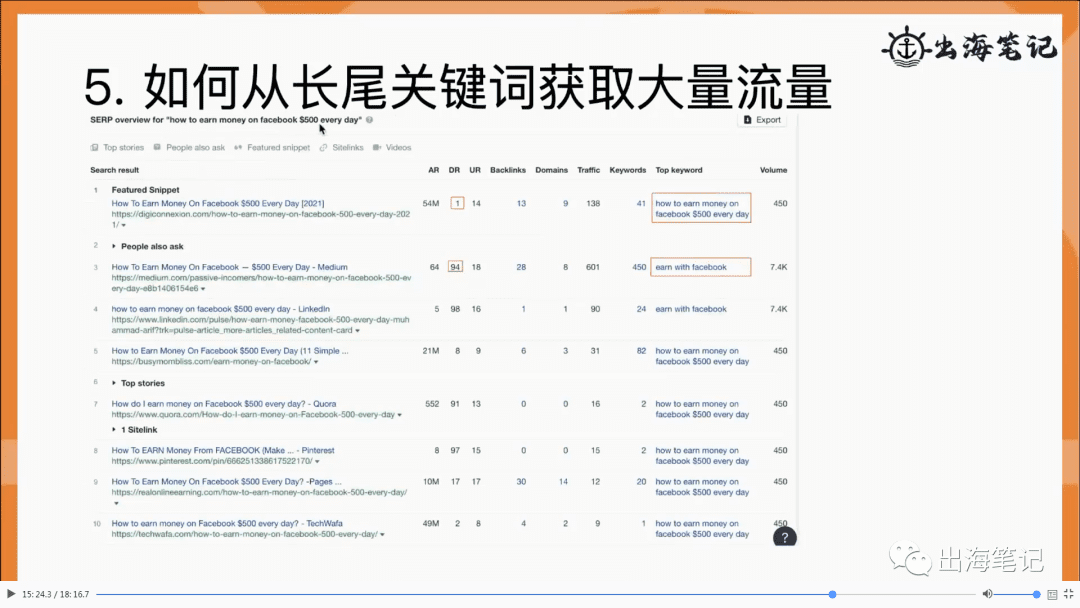Open dropdown arrow after medium.com URL
This screenshot has height=608, width=1080.
pyautogui.click(x=202, y=289)
